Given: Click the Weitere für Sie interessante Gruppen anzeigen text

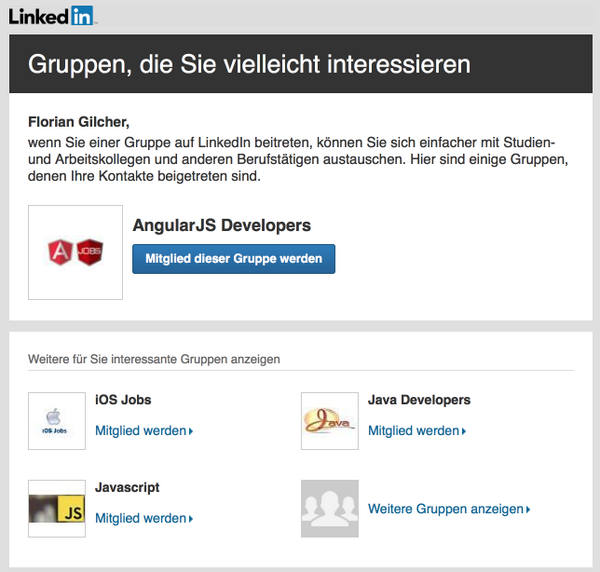Looking at the screenshot, I should click(x=154, y=359).
